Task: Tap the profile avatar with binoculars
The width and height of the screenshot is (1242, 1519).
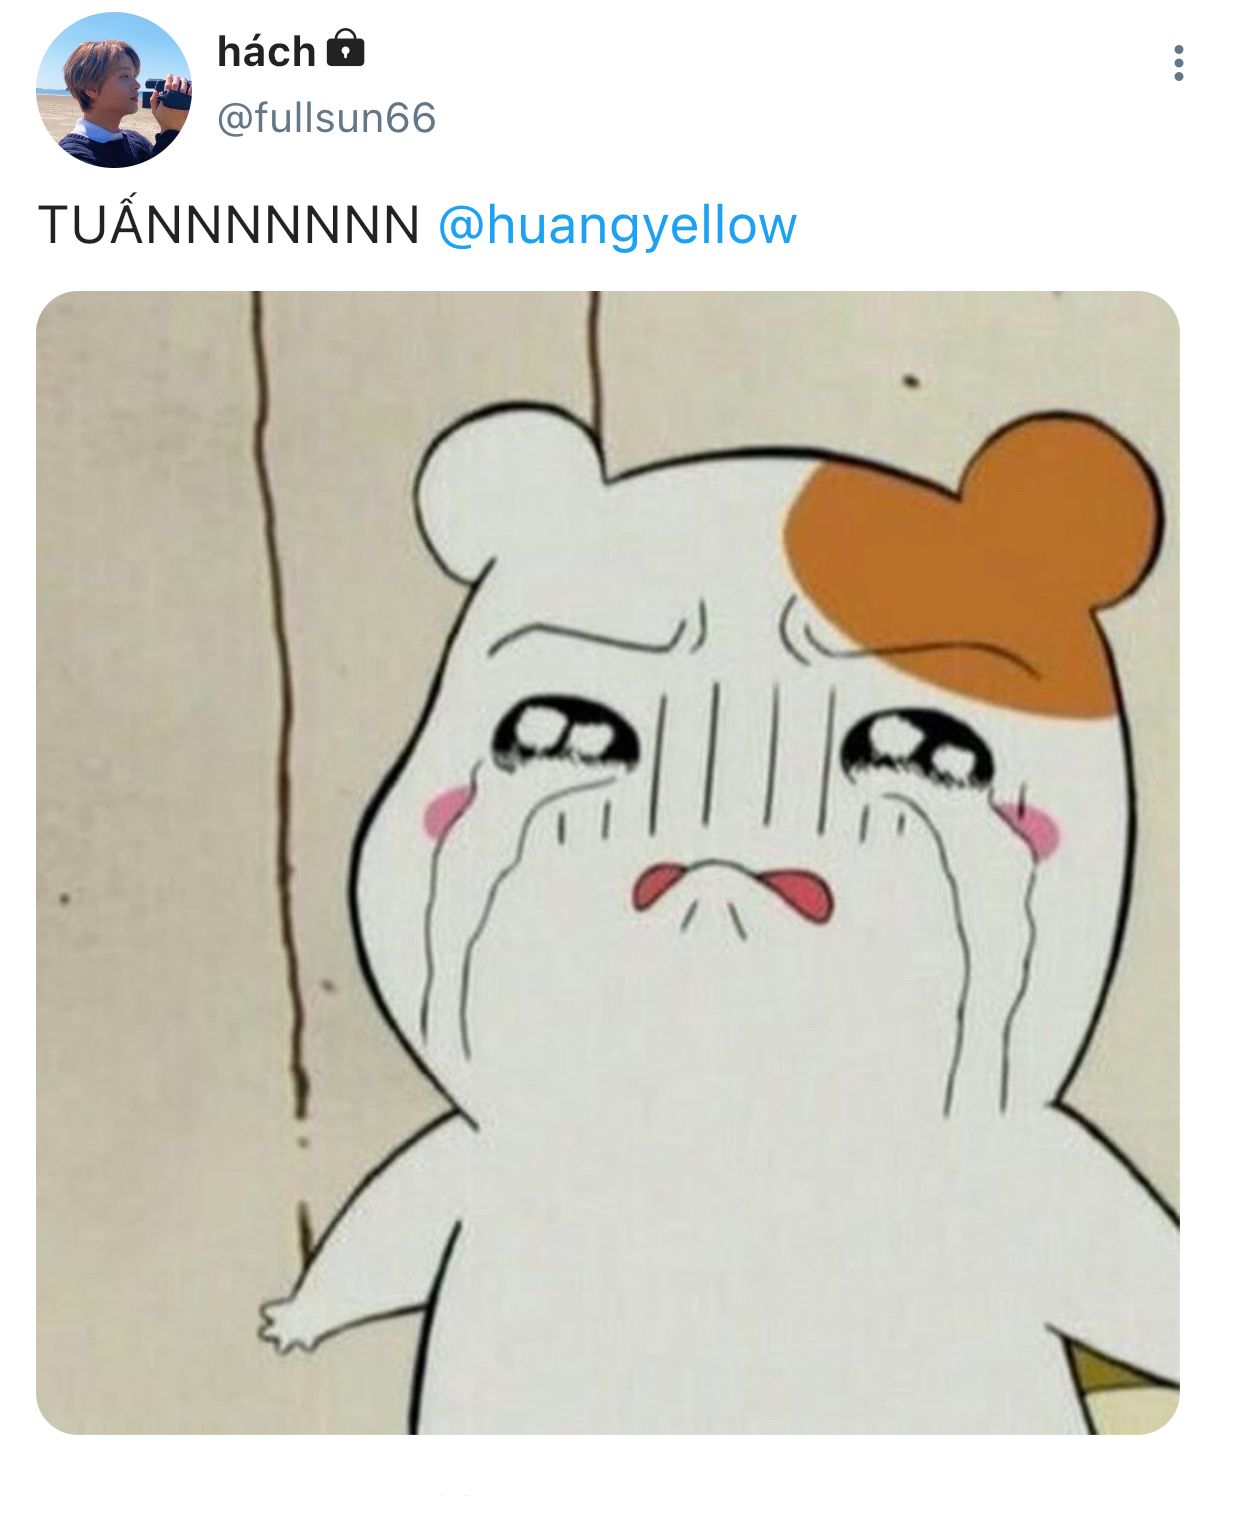Action: click(114, 90)
